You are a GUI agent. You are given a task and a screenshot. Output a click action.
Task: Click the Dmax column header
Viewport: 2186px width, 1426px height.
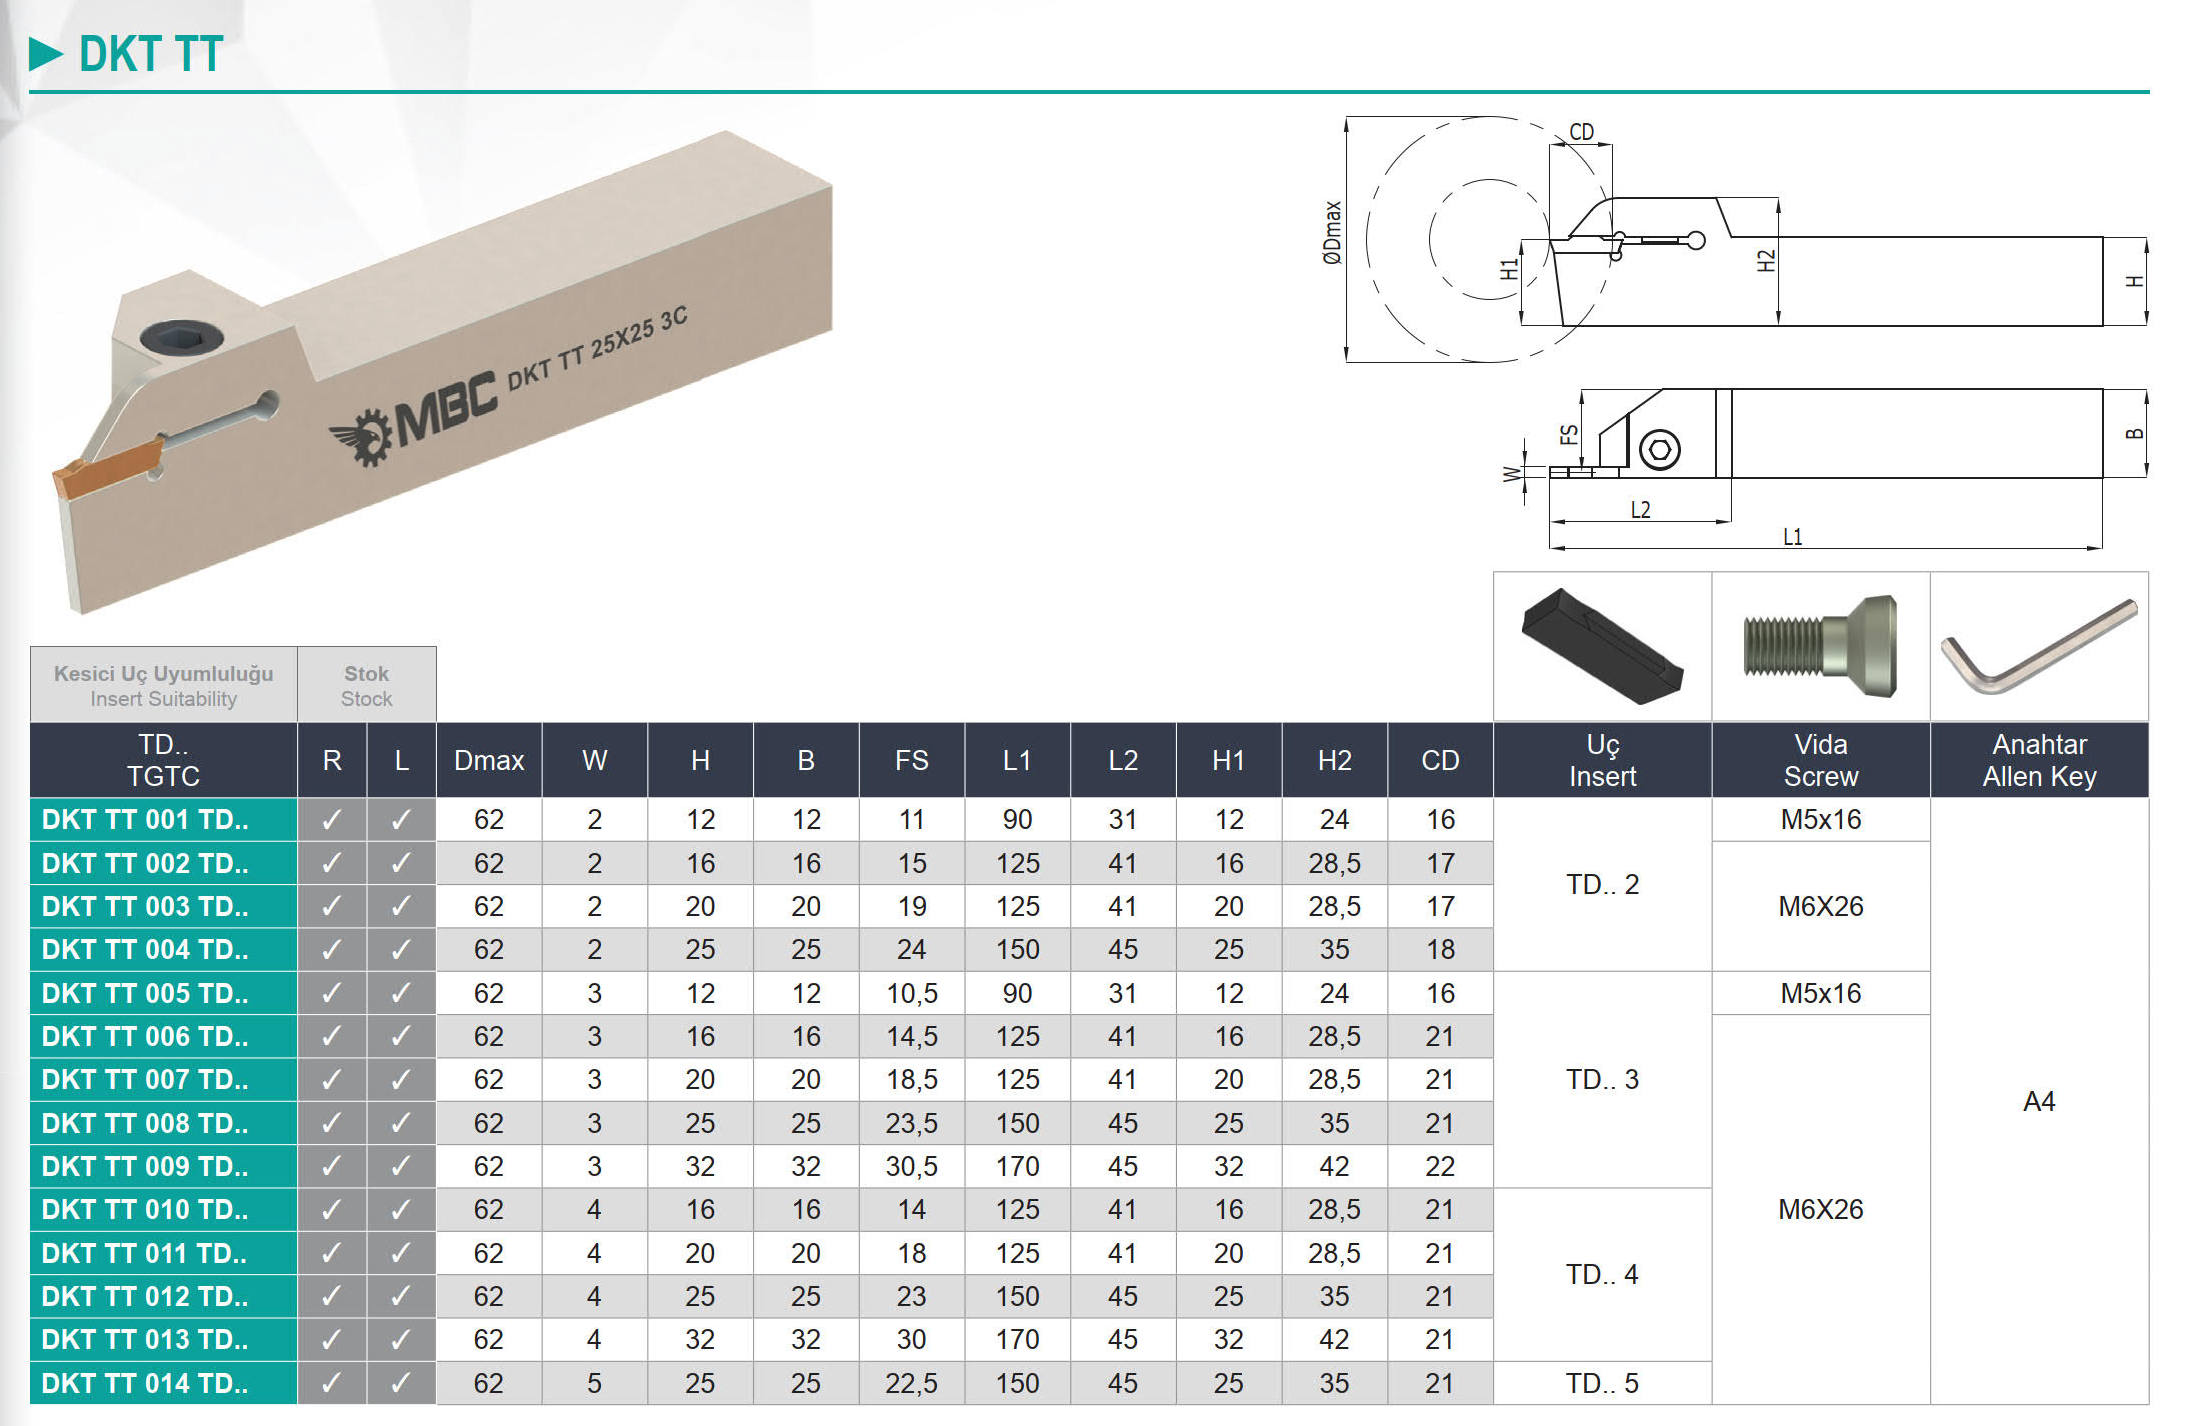point(489,761)
